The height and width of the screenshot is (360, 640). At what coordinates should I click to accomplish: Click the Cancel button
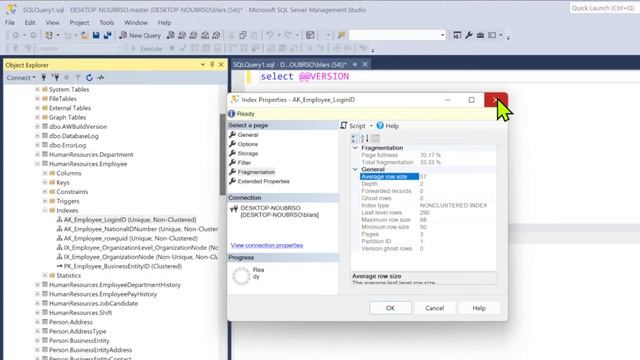coord(434,308)
